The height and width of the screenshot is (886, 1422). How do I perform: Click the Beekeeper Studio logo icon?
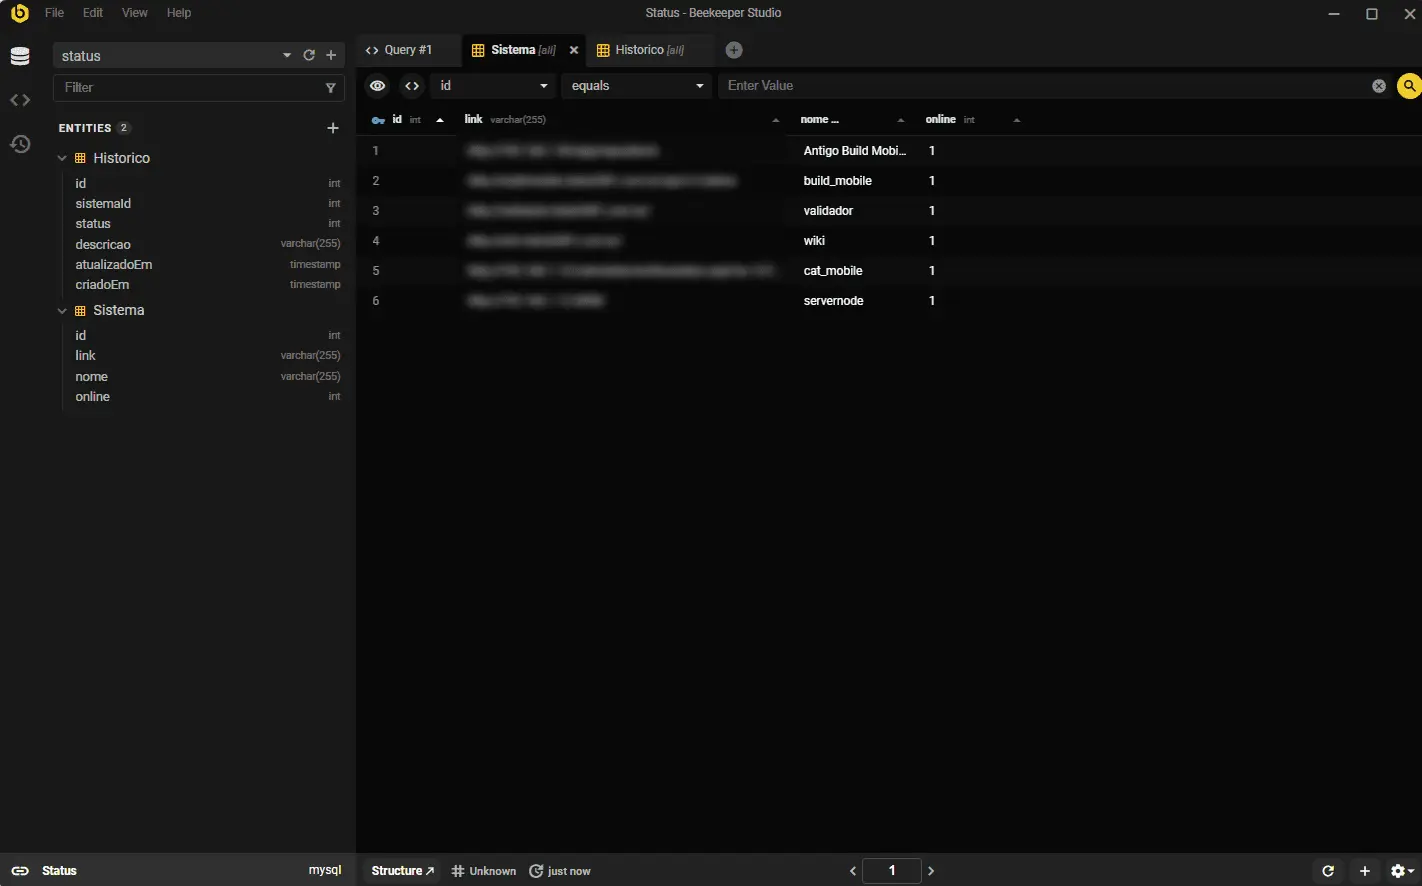coord(19,13)
